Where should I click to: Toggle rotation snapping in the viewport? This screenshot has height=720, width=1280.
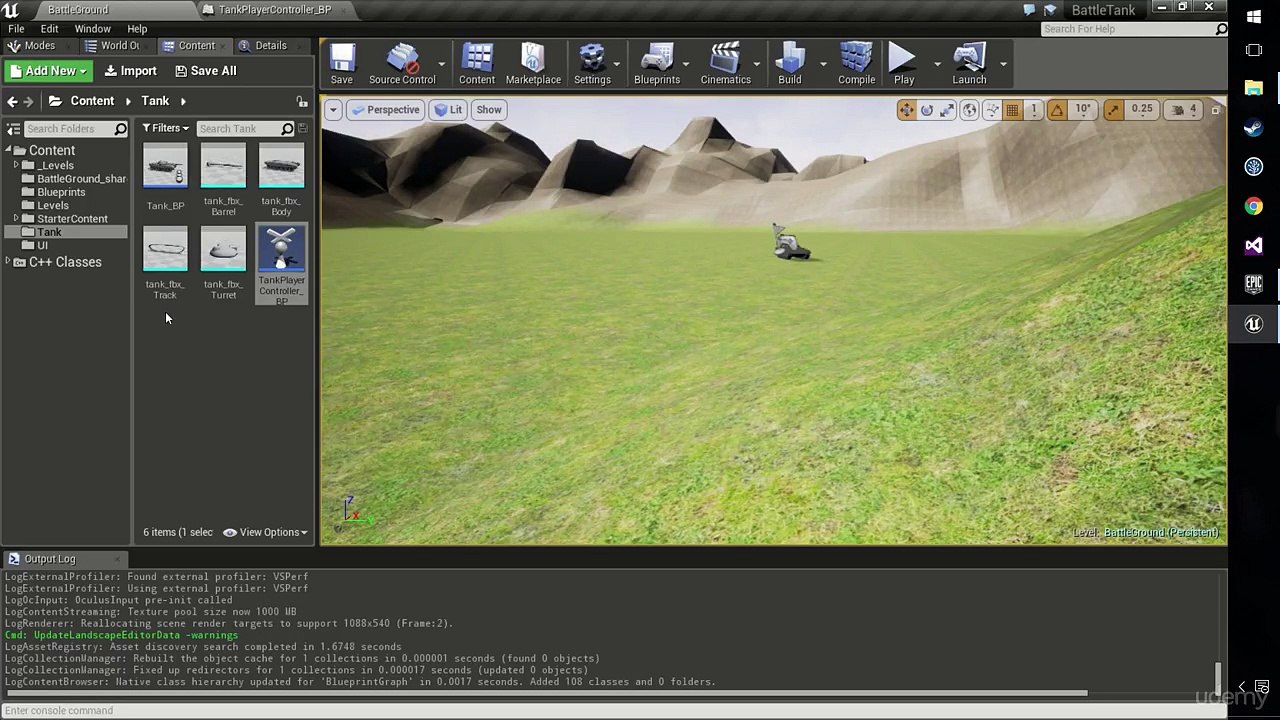(x=1056, y=110)
